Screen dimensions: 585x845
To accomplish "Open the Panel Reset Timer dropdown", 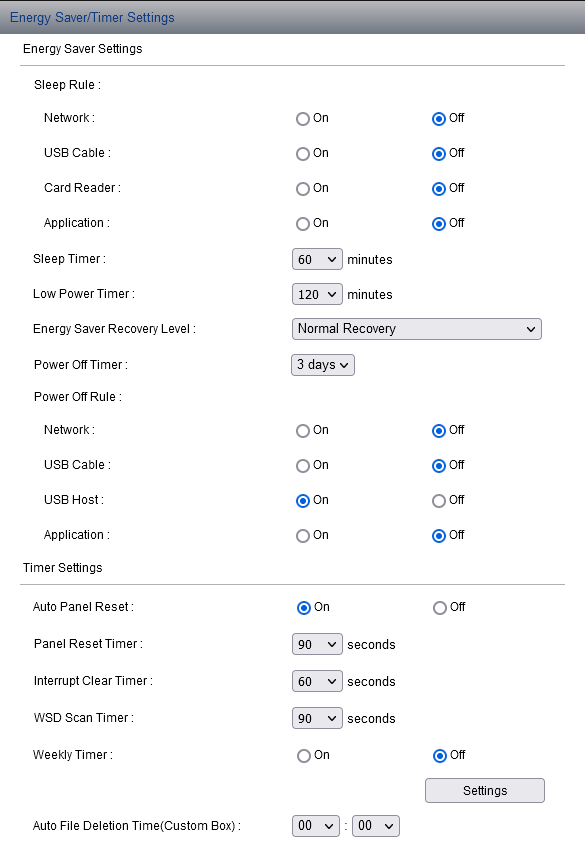I will tap(317, 644).
